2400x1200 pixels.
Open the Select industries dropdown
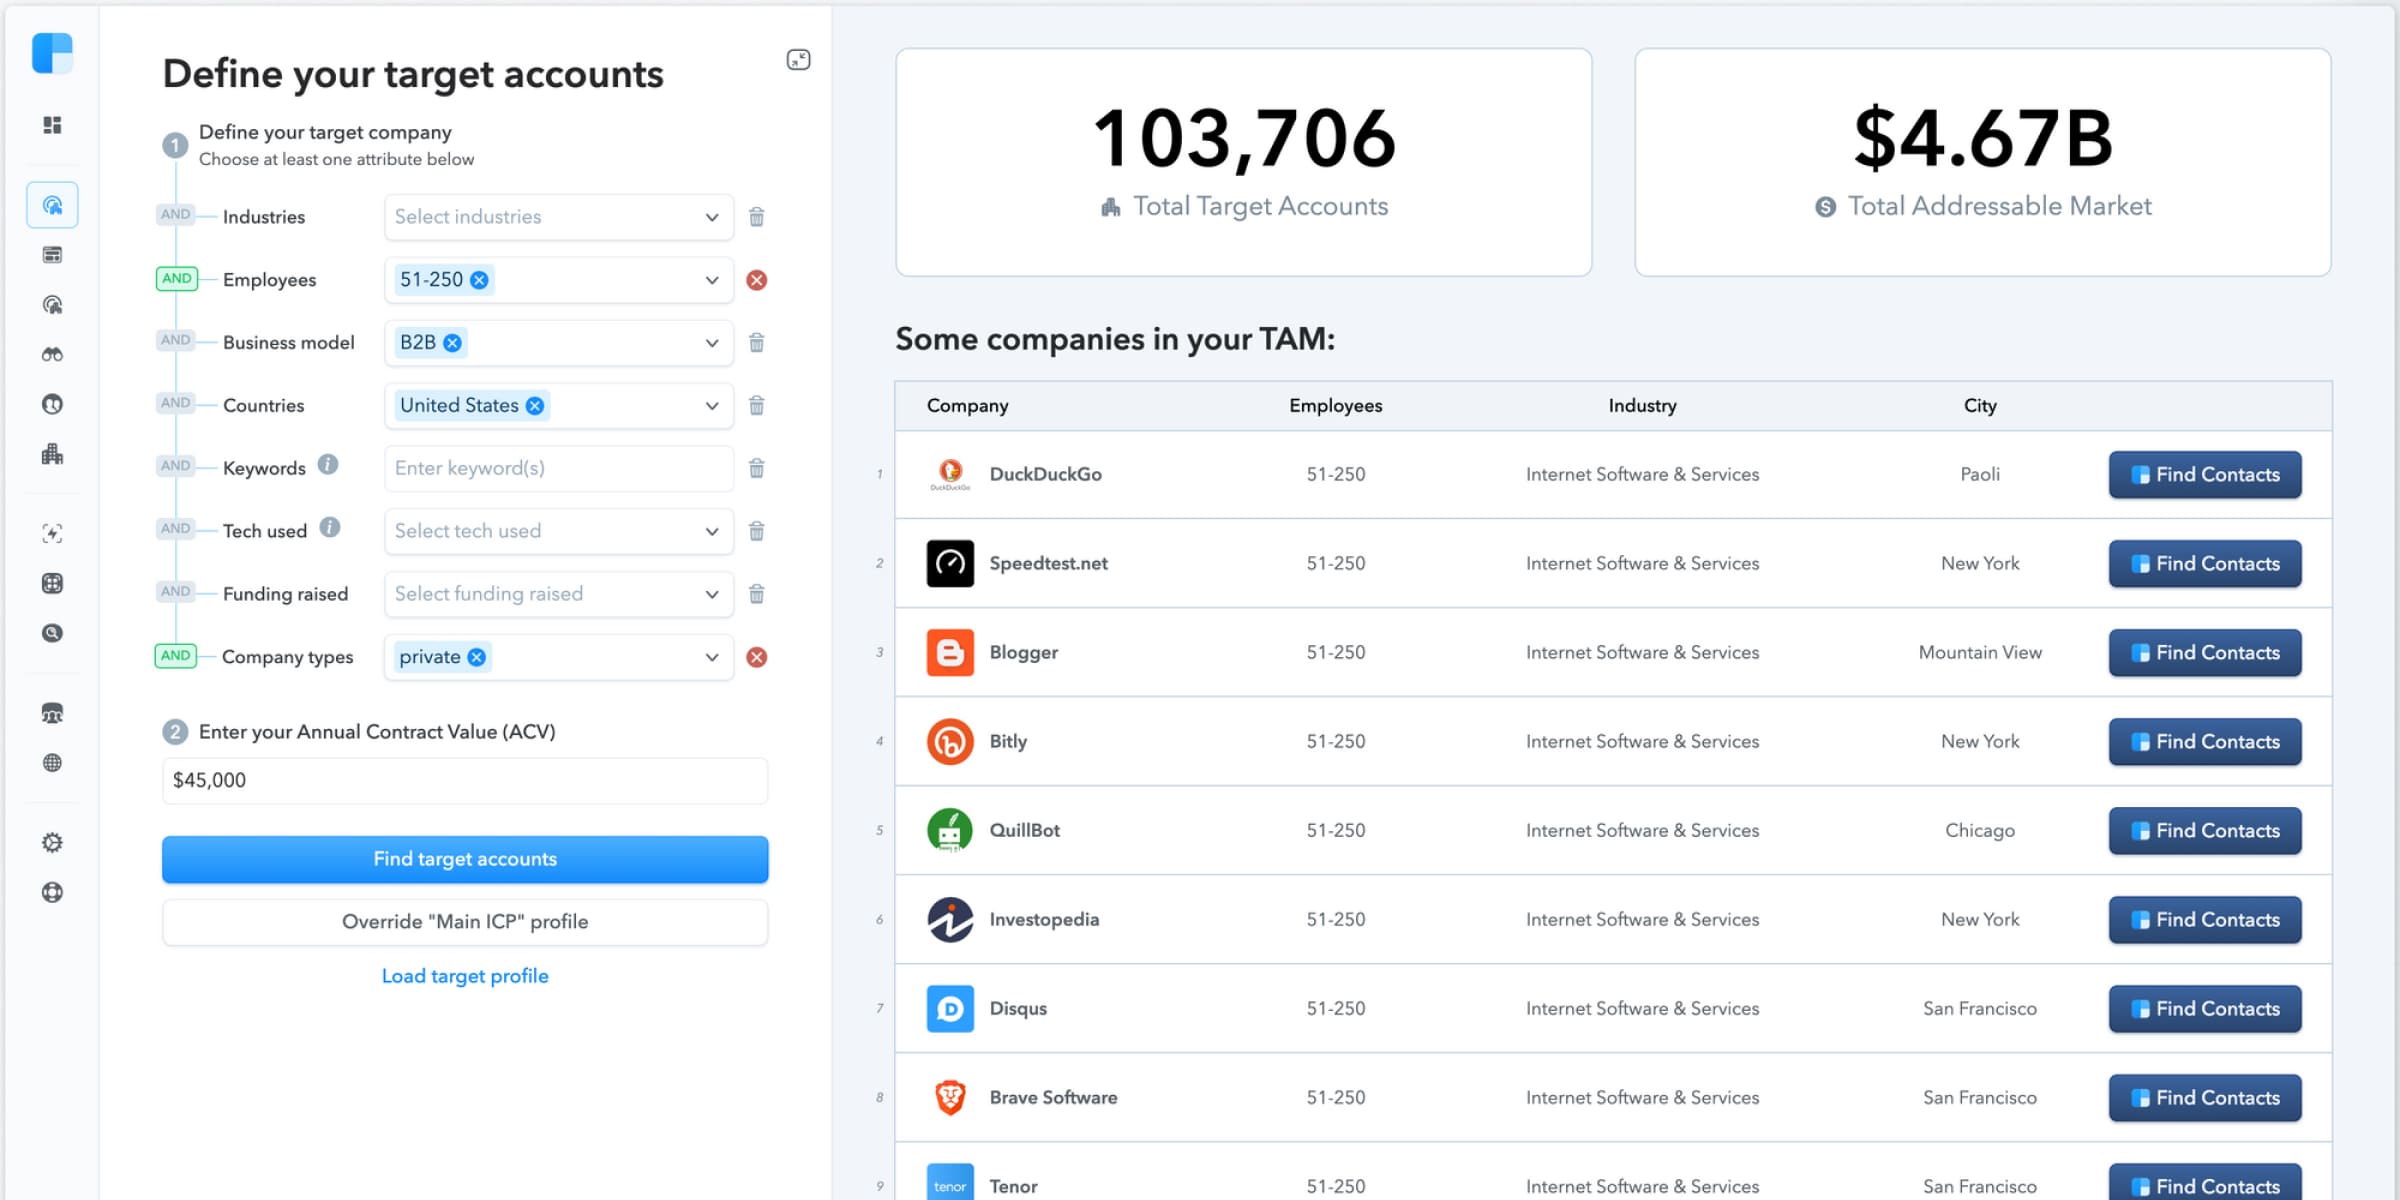pyautogui.click(x=558, y=216)
